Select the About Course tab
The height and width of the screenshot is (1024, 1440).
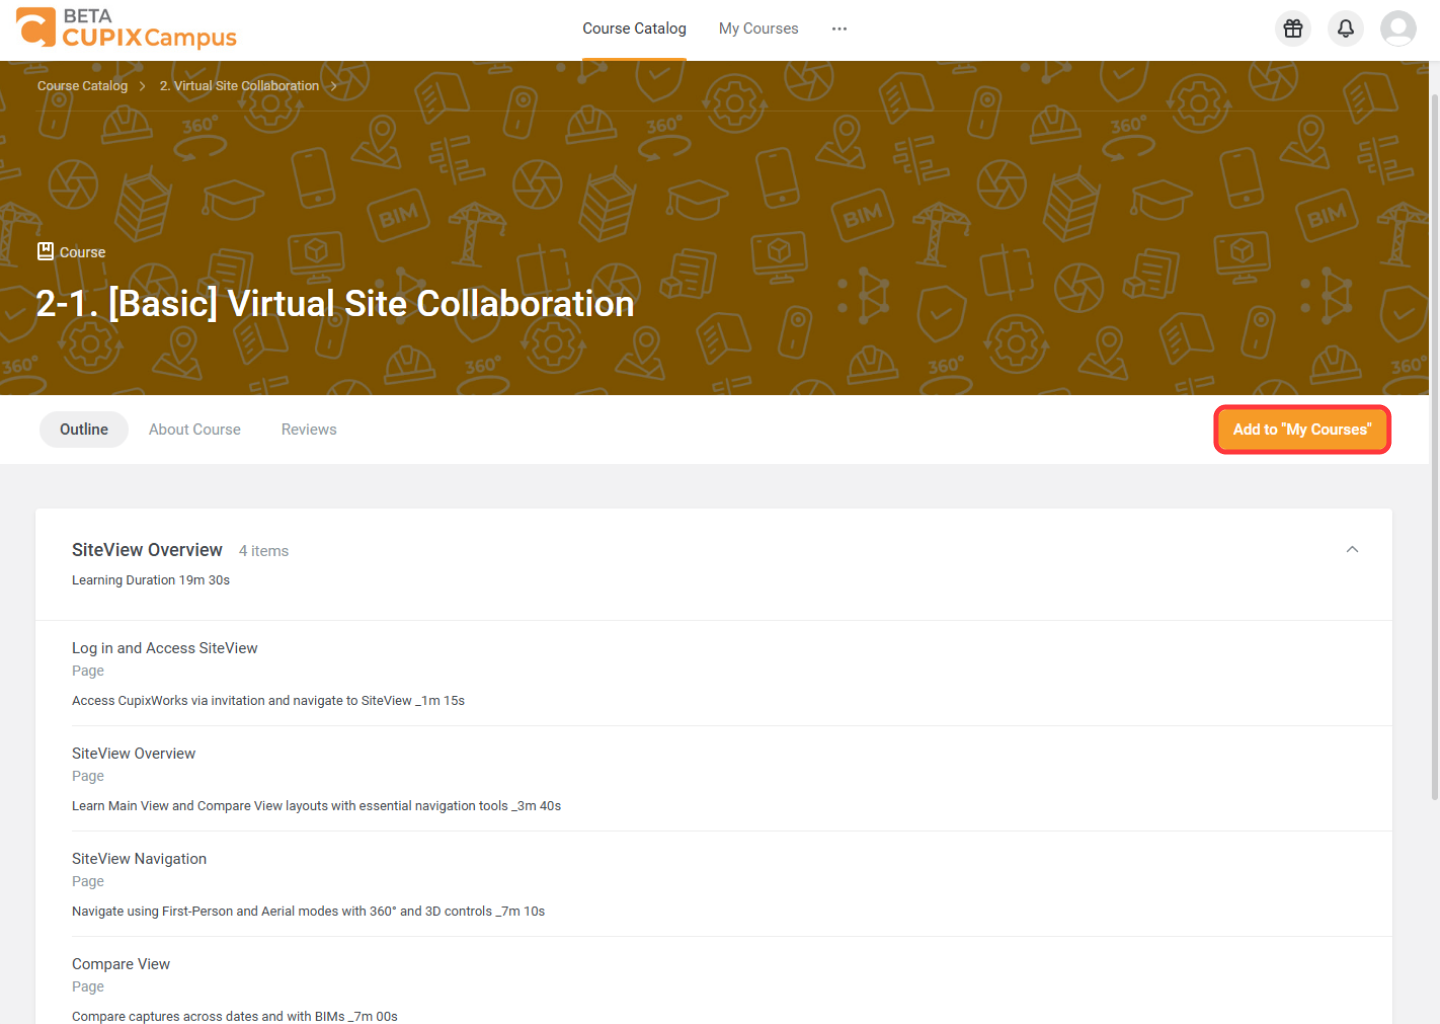click(195, 429)
